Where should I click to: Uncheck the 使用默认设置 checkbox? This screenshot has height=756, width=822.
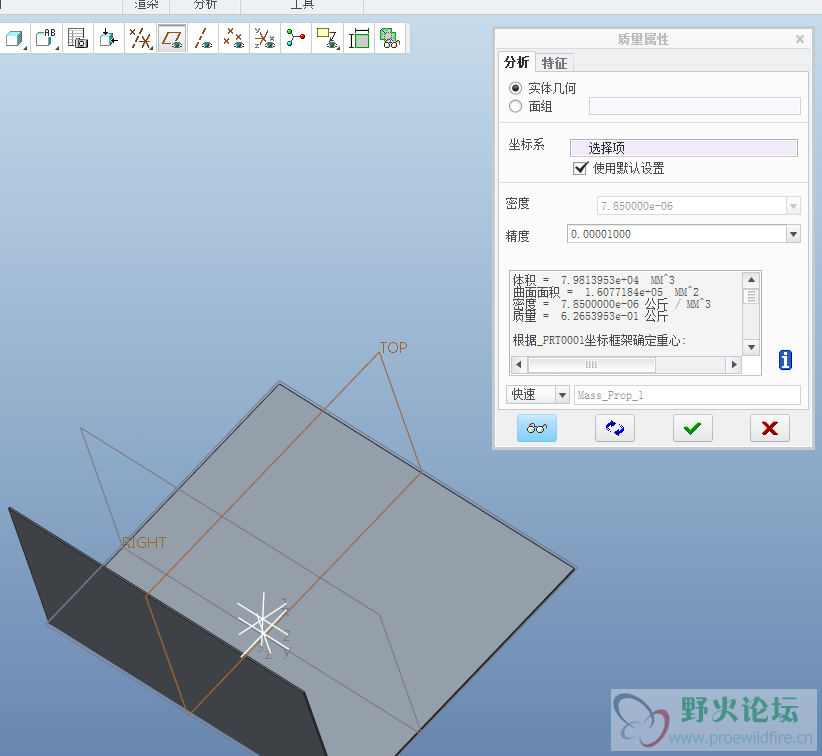point(580,168)
